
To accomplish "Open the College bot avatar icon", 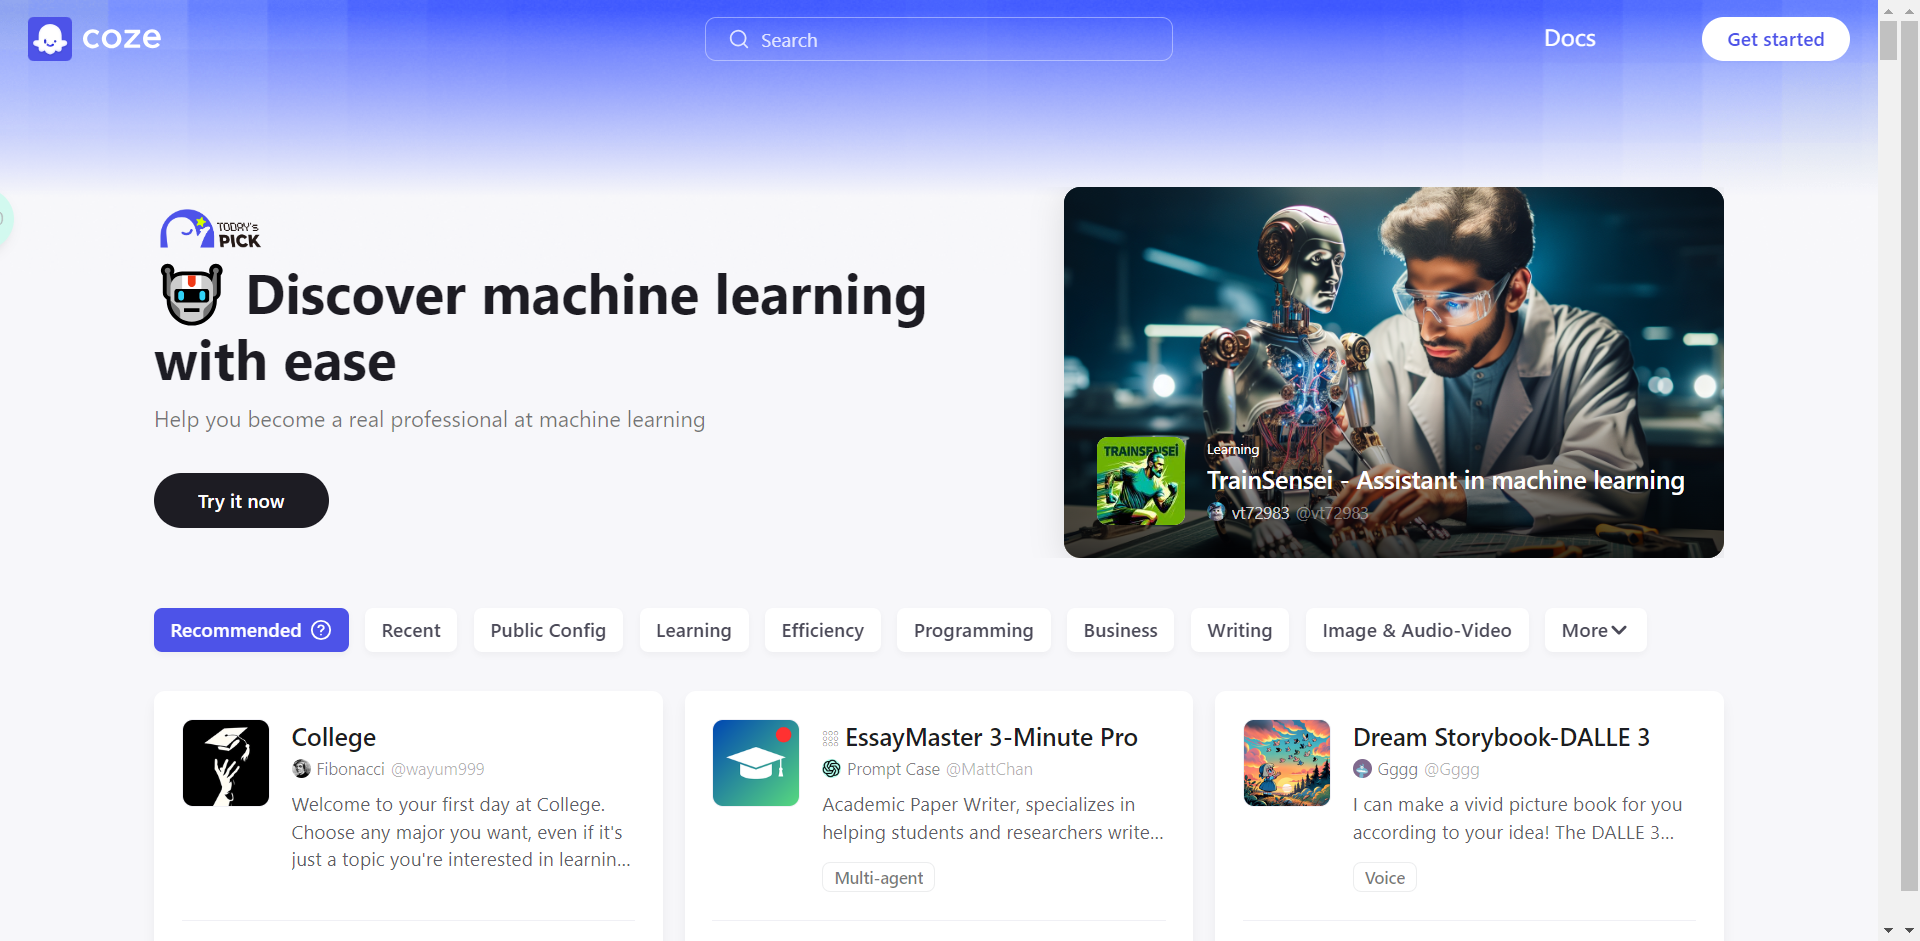I will pyautogui.click(x=226, y=763).
